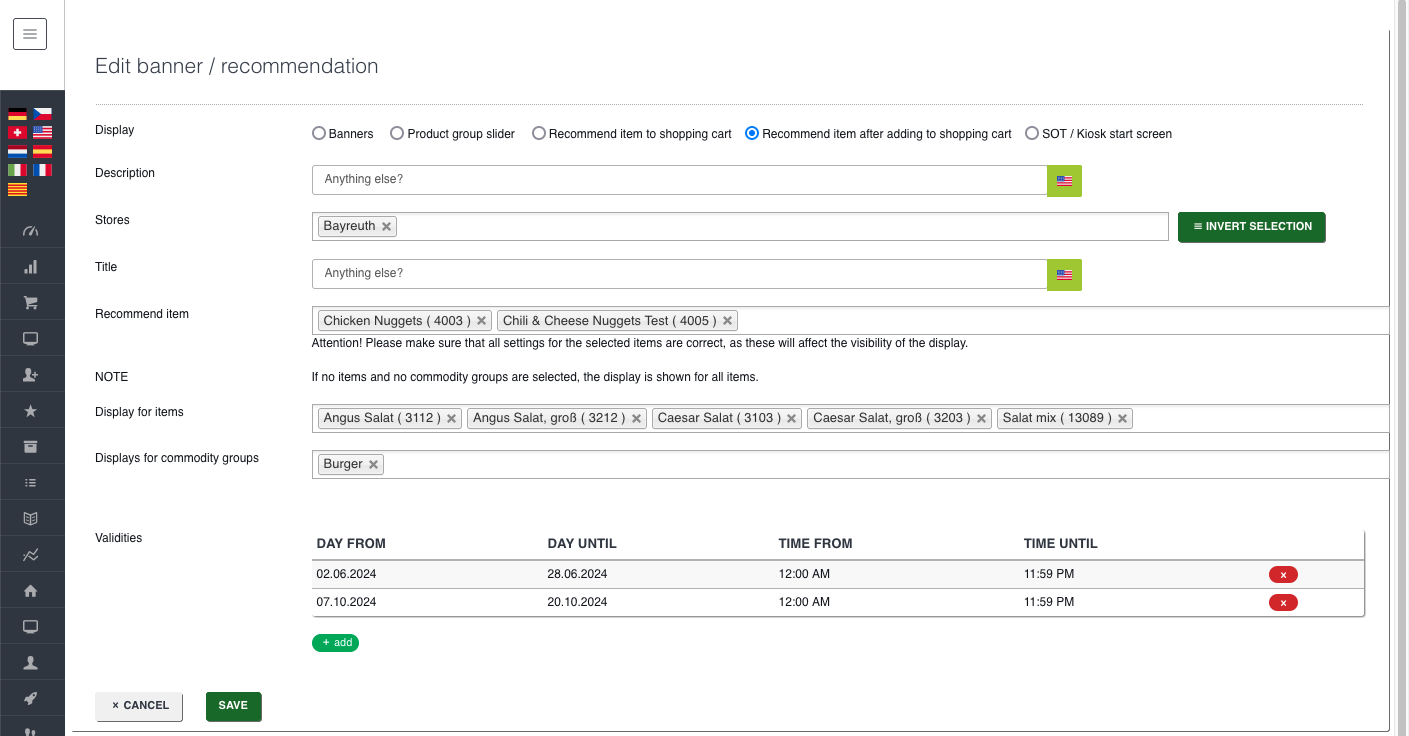Focus the Title text input
1409x736 pixels.
tap(679, 274)
